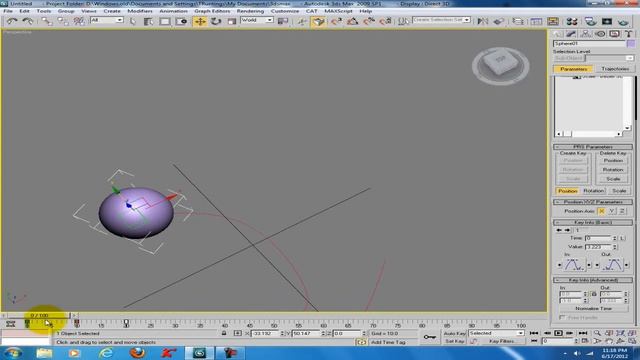Image resolution: width=640 pixels, height=360 pixels.
Task: Open the File menu
Action: [8, 11]
